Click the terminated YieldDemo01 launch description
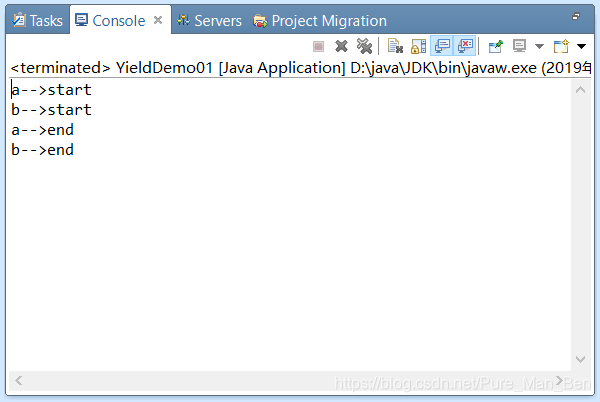The image size is (600, 402). point(301,68)
